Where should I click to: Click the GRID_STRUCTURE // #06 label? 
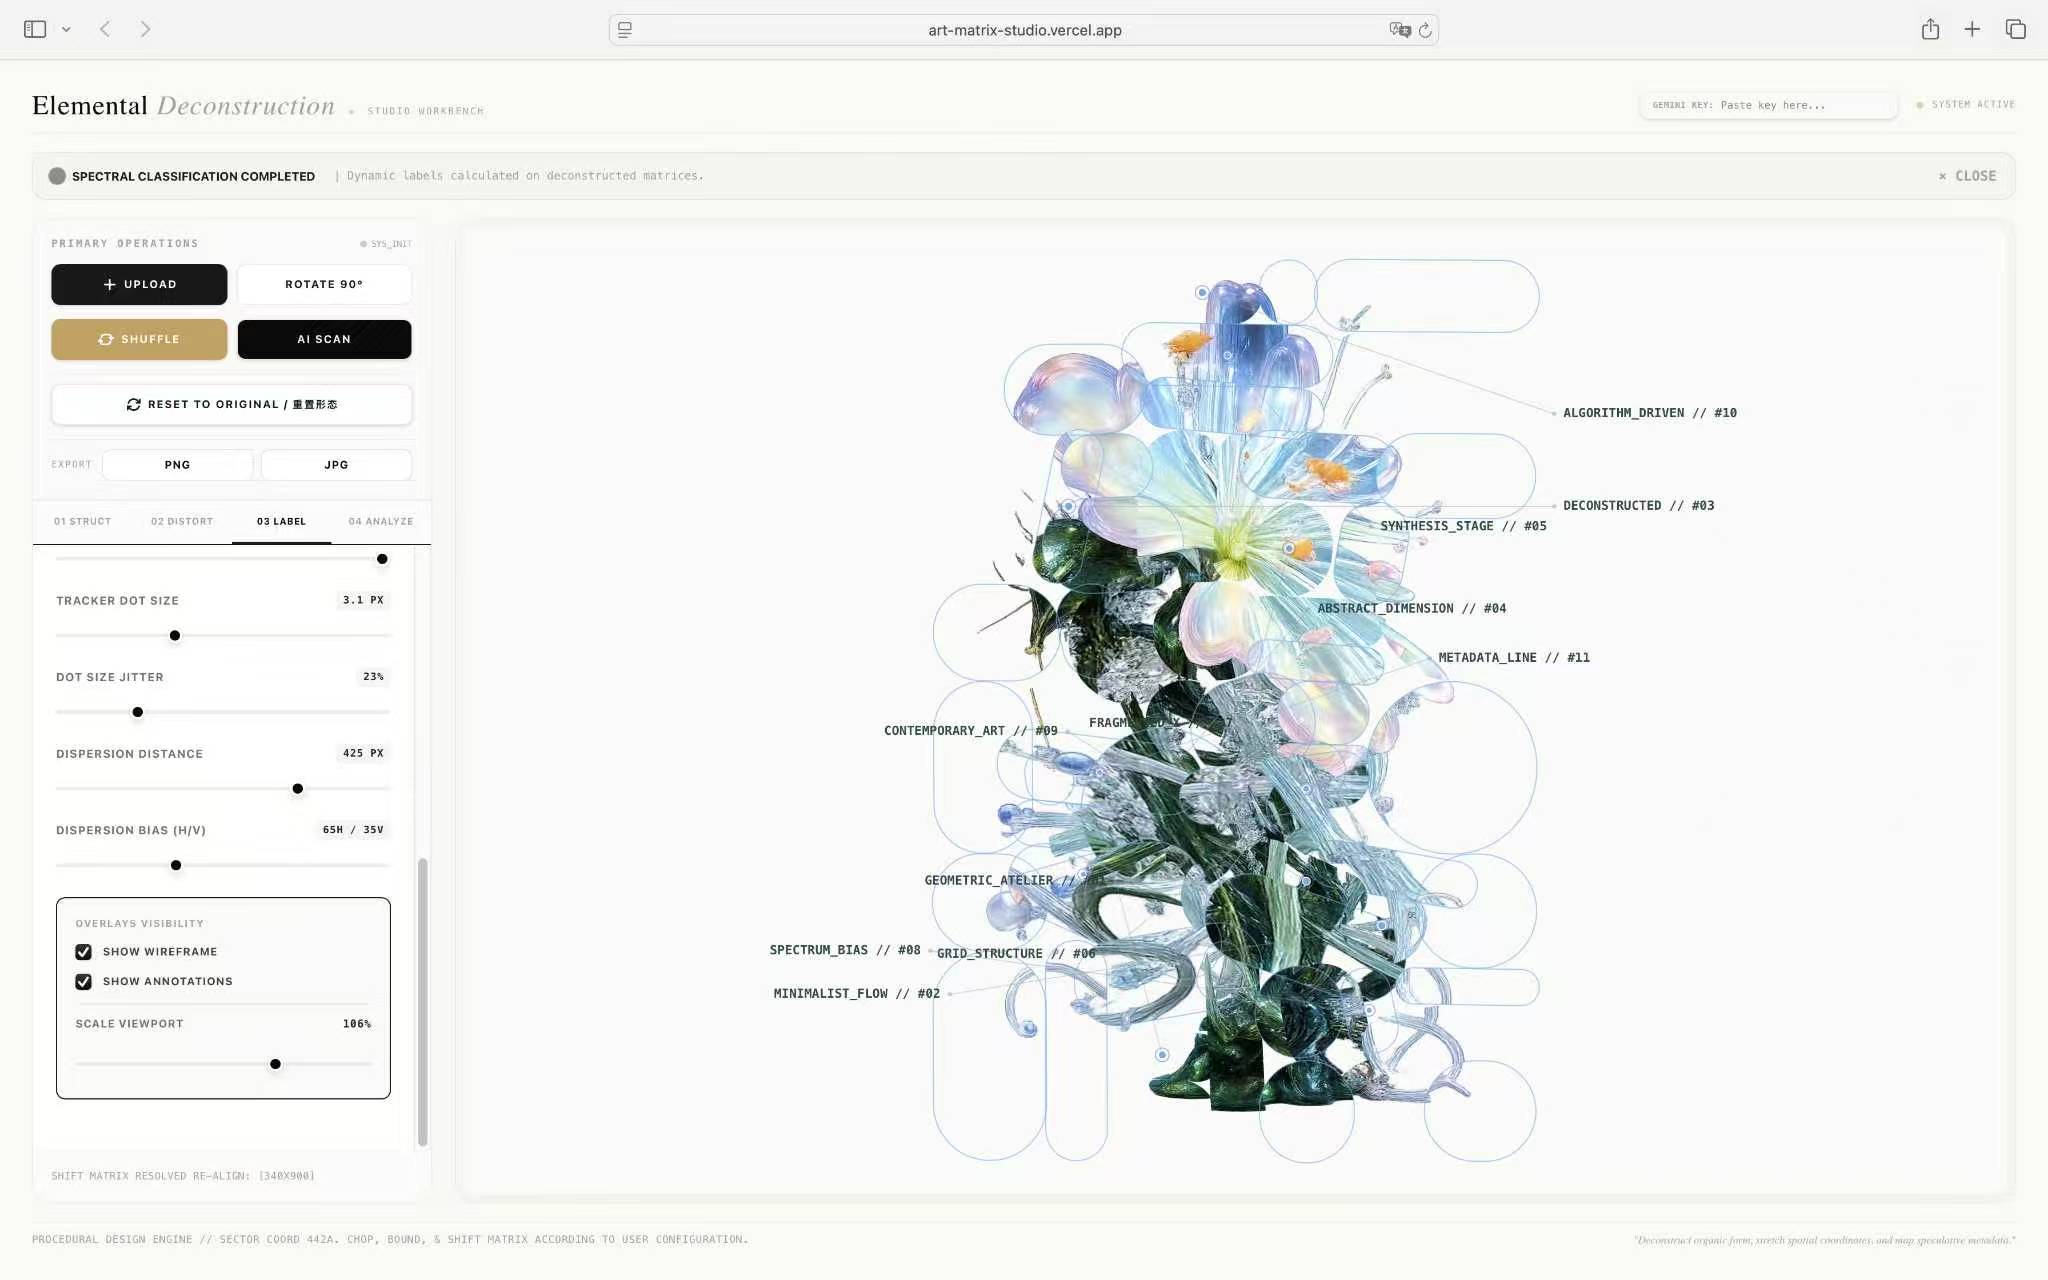(x=1016, y=954)
